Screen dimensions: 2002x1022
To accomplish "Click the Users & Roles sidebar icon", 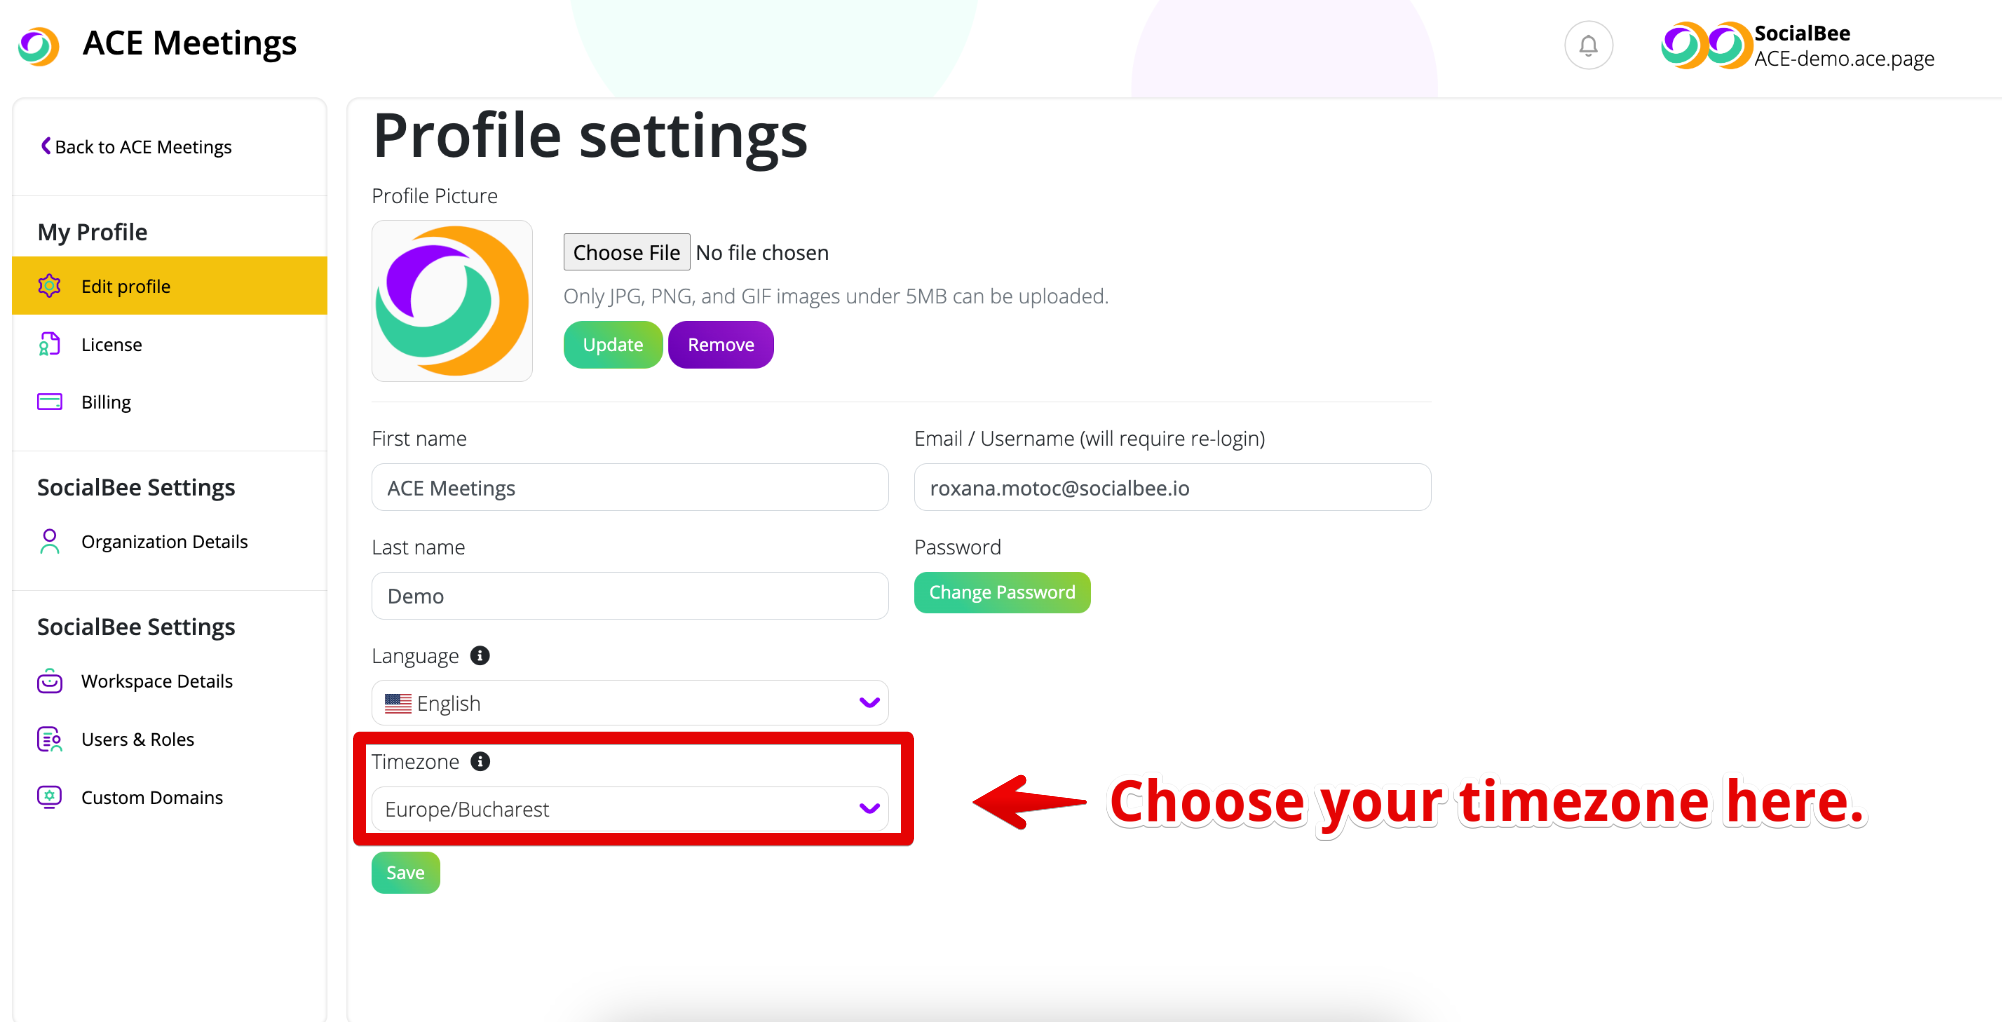I will 49,739.
